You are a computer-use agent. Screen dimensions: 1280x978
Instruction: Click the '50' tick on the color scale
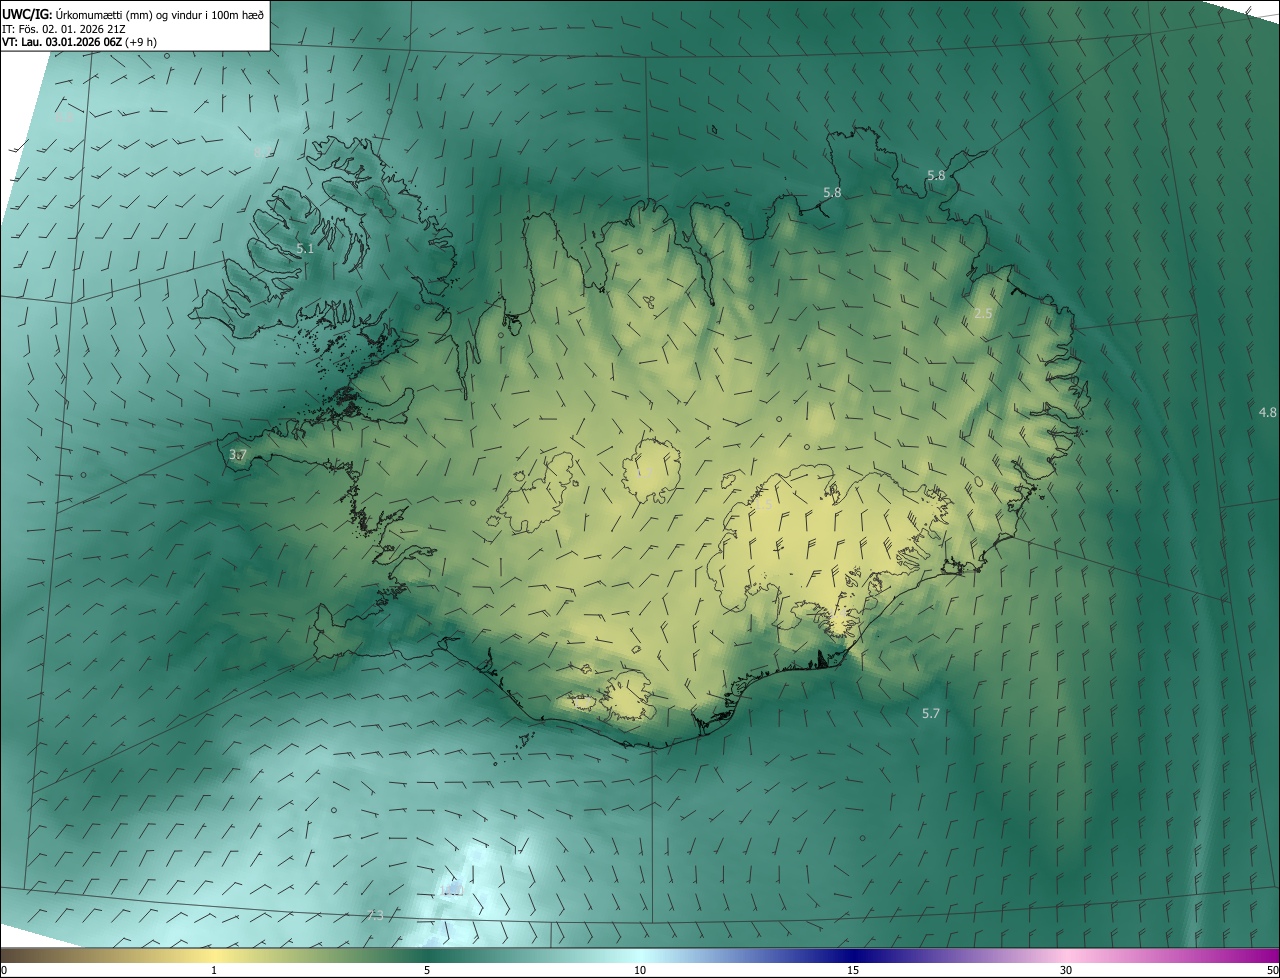click(1272, 970)
